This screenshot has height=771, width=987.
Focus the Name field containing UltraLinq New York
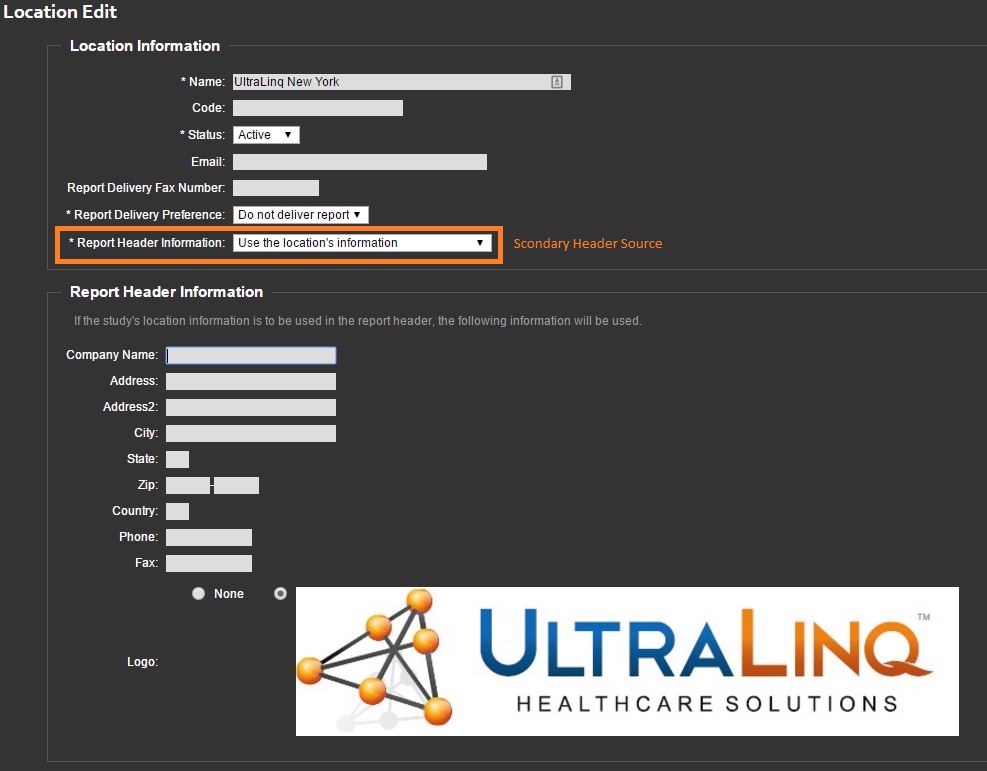point(390,82)
